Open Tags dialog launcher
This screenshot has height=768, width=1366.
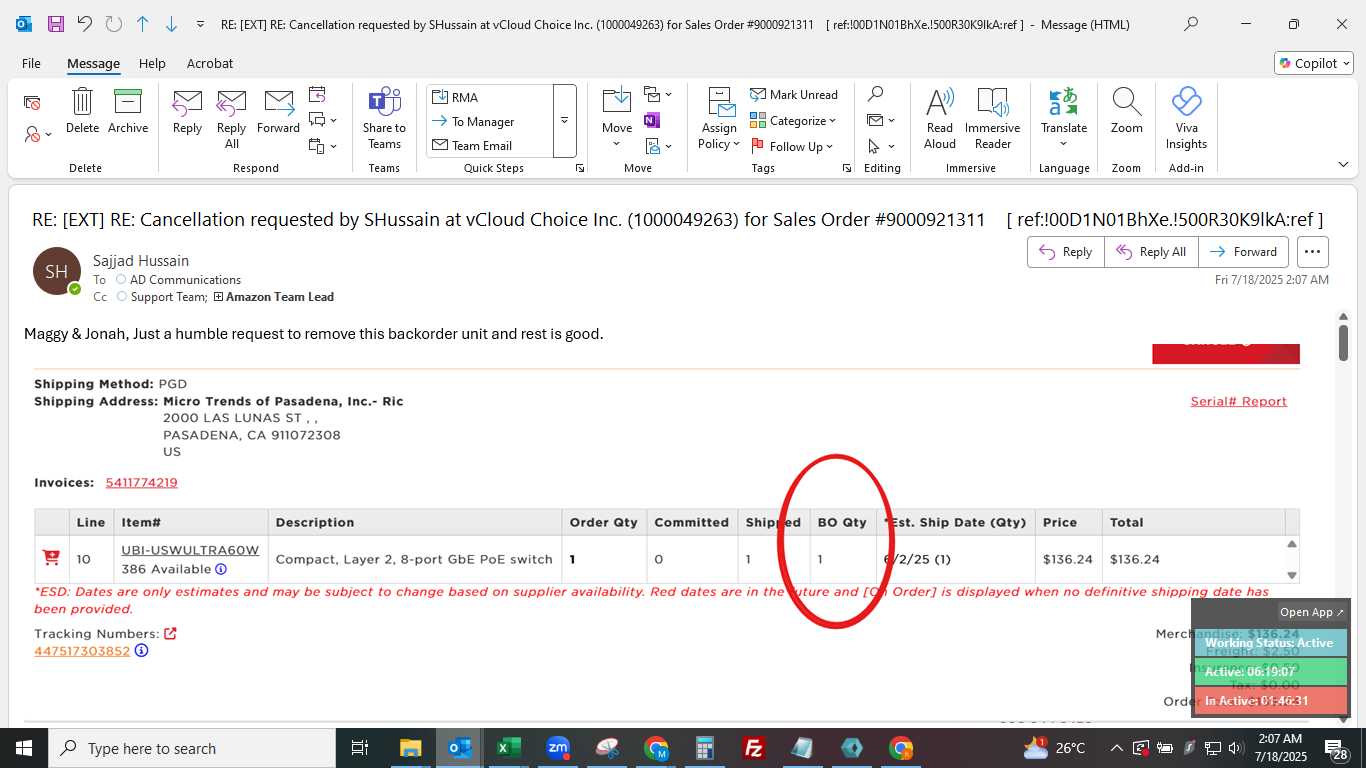846,168
